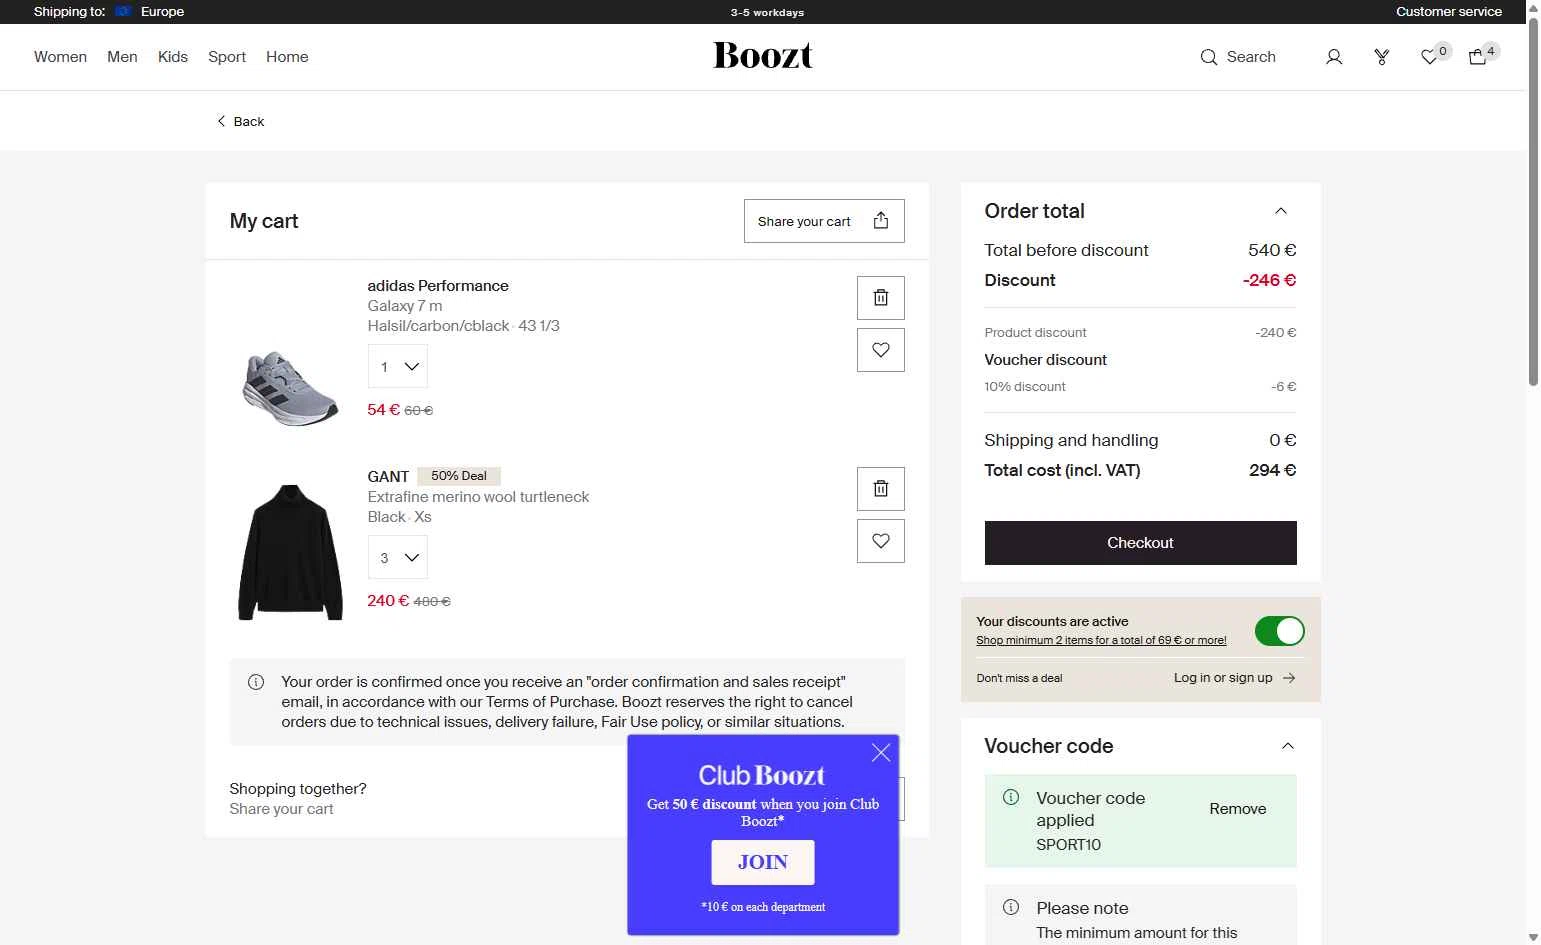Open the Home menu
Viewport: 1541px width, 945px height.
pyautogui.click(x=287, y=57)
